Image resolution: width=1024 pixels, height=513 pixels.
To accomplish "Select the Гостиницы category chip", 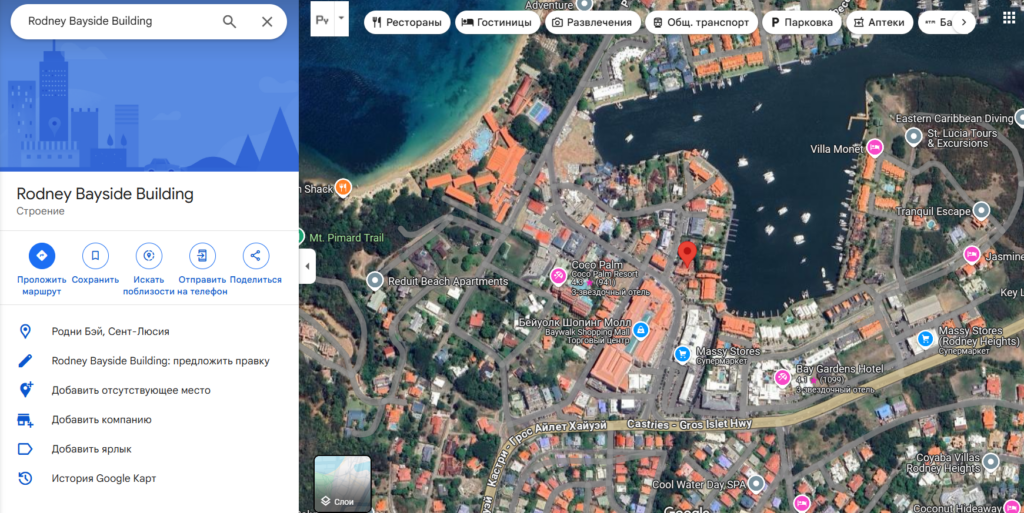I will pos(496,22).
